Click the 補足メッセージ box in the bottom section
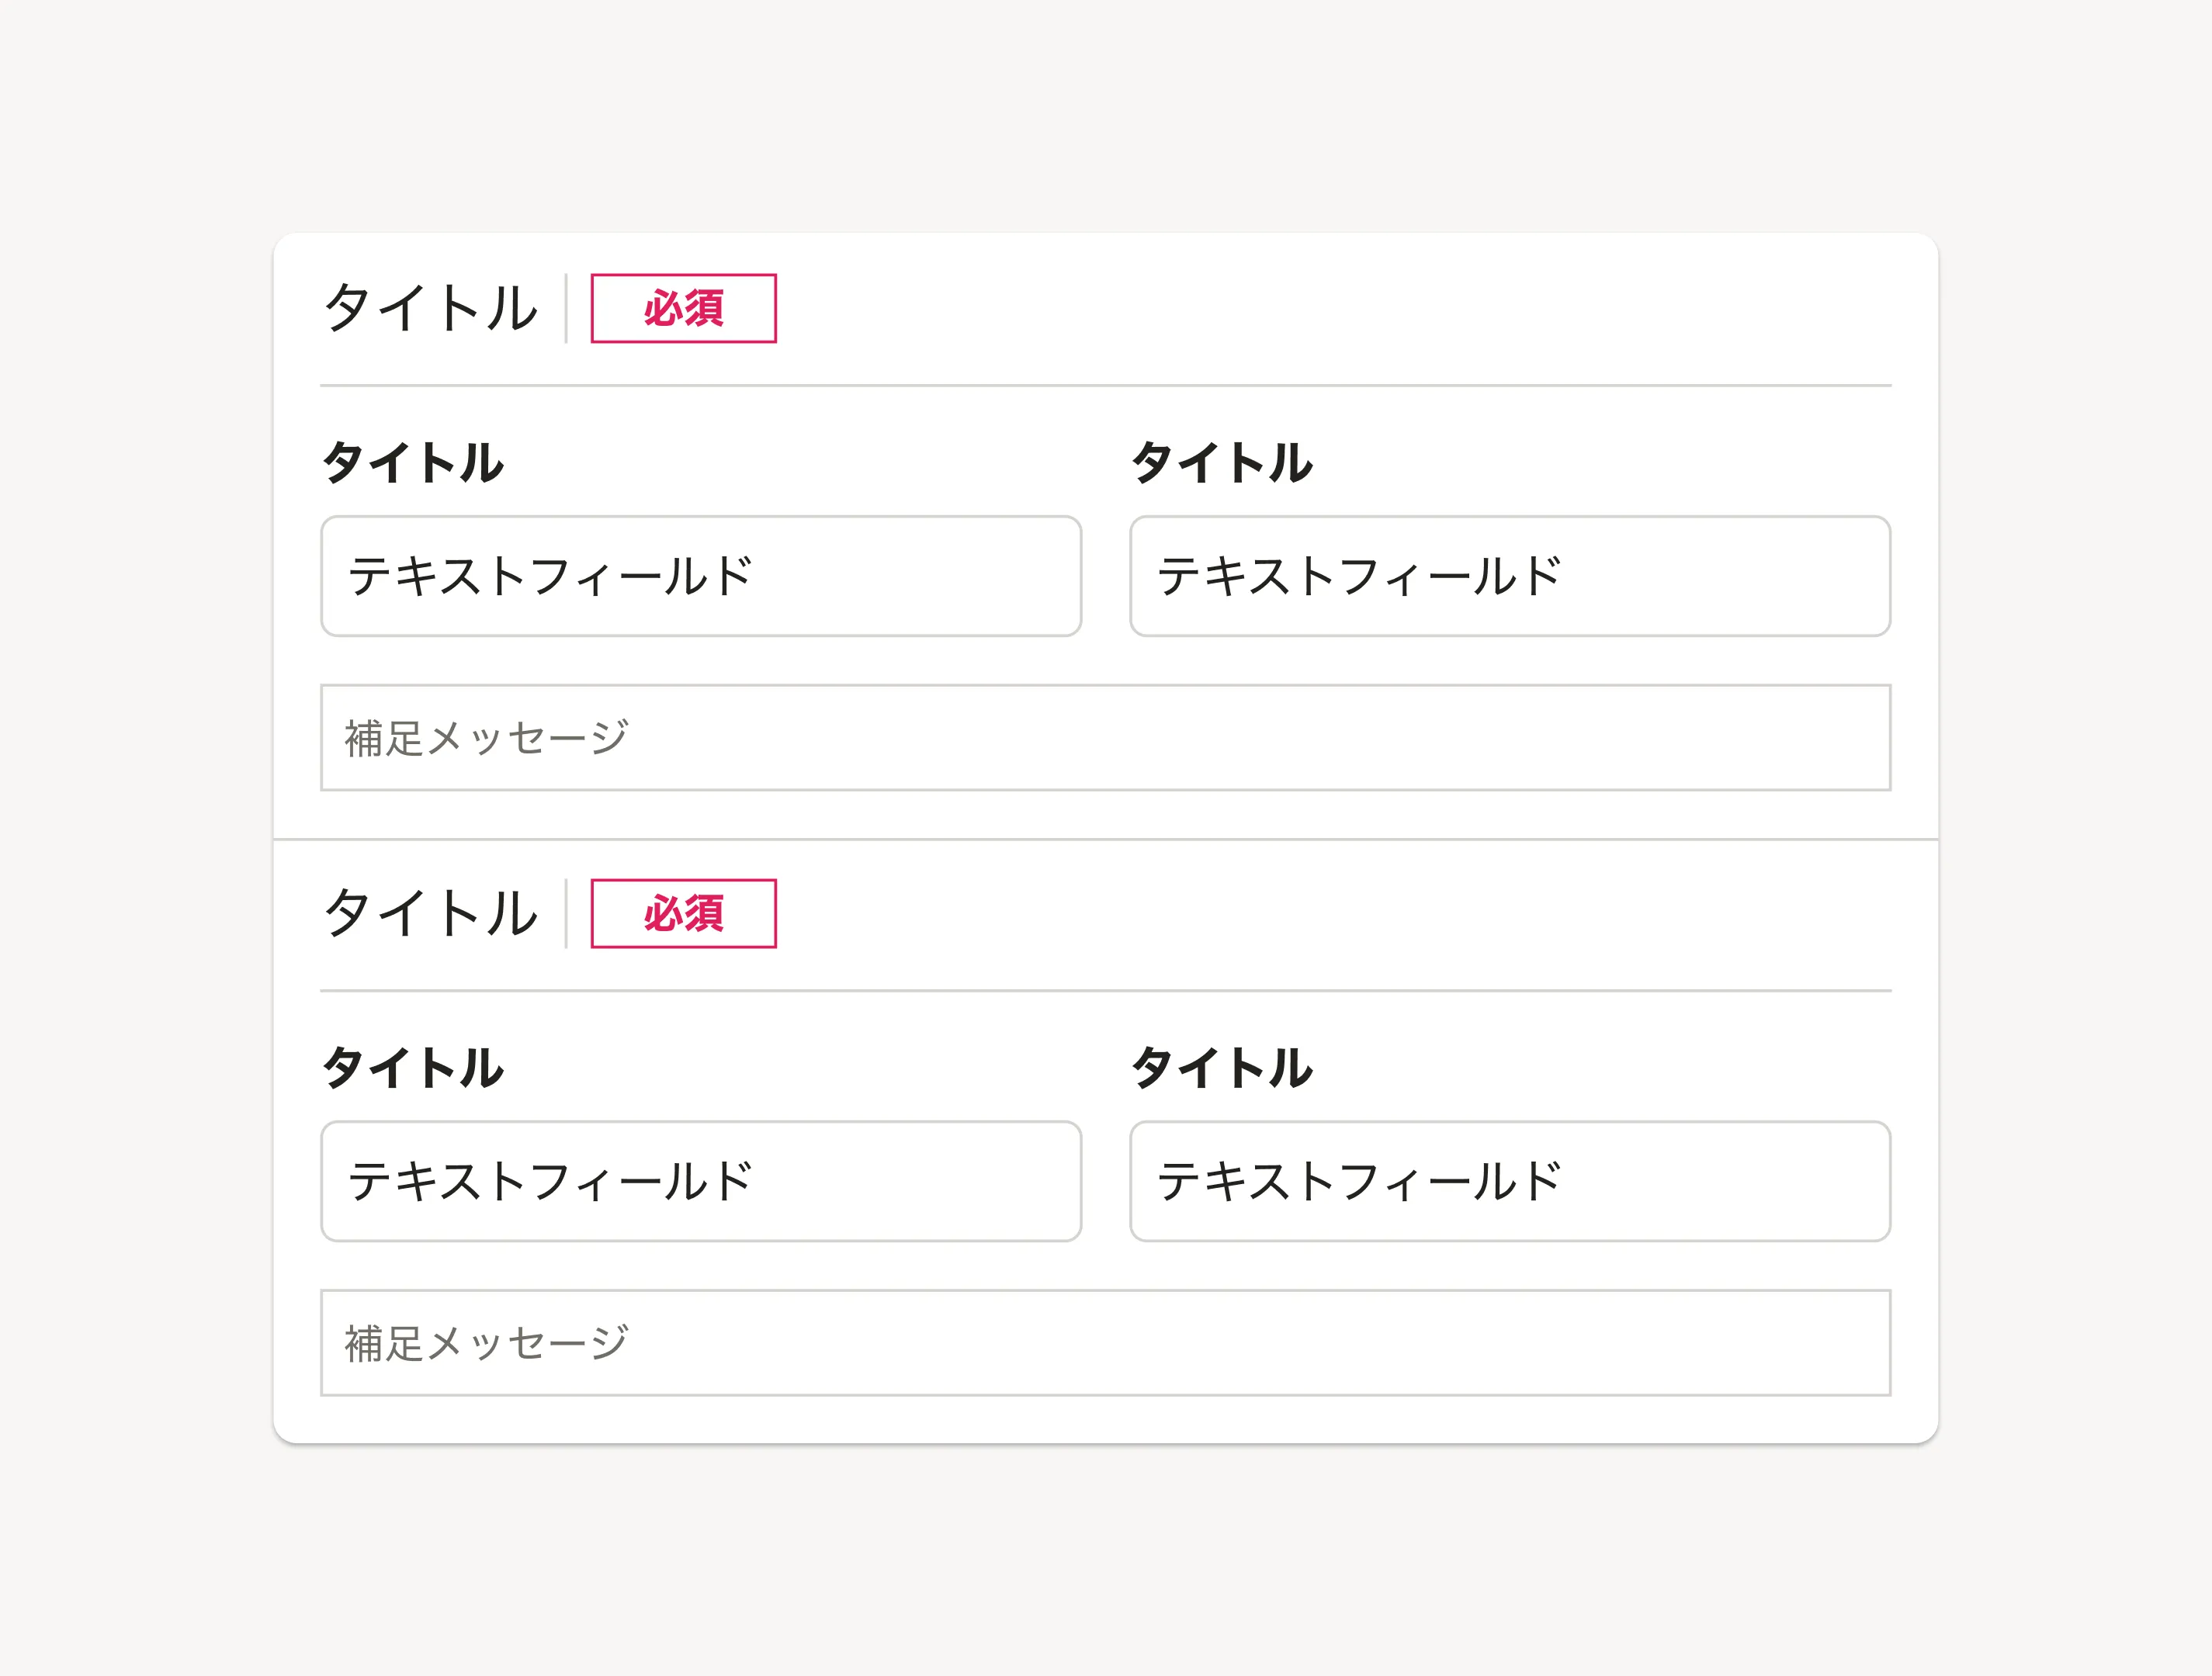Image resolution: width=2212 pixels, height=1676 pixels. coord(1105,1343)
